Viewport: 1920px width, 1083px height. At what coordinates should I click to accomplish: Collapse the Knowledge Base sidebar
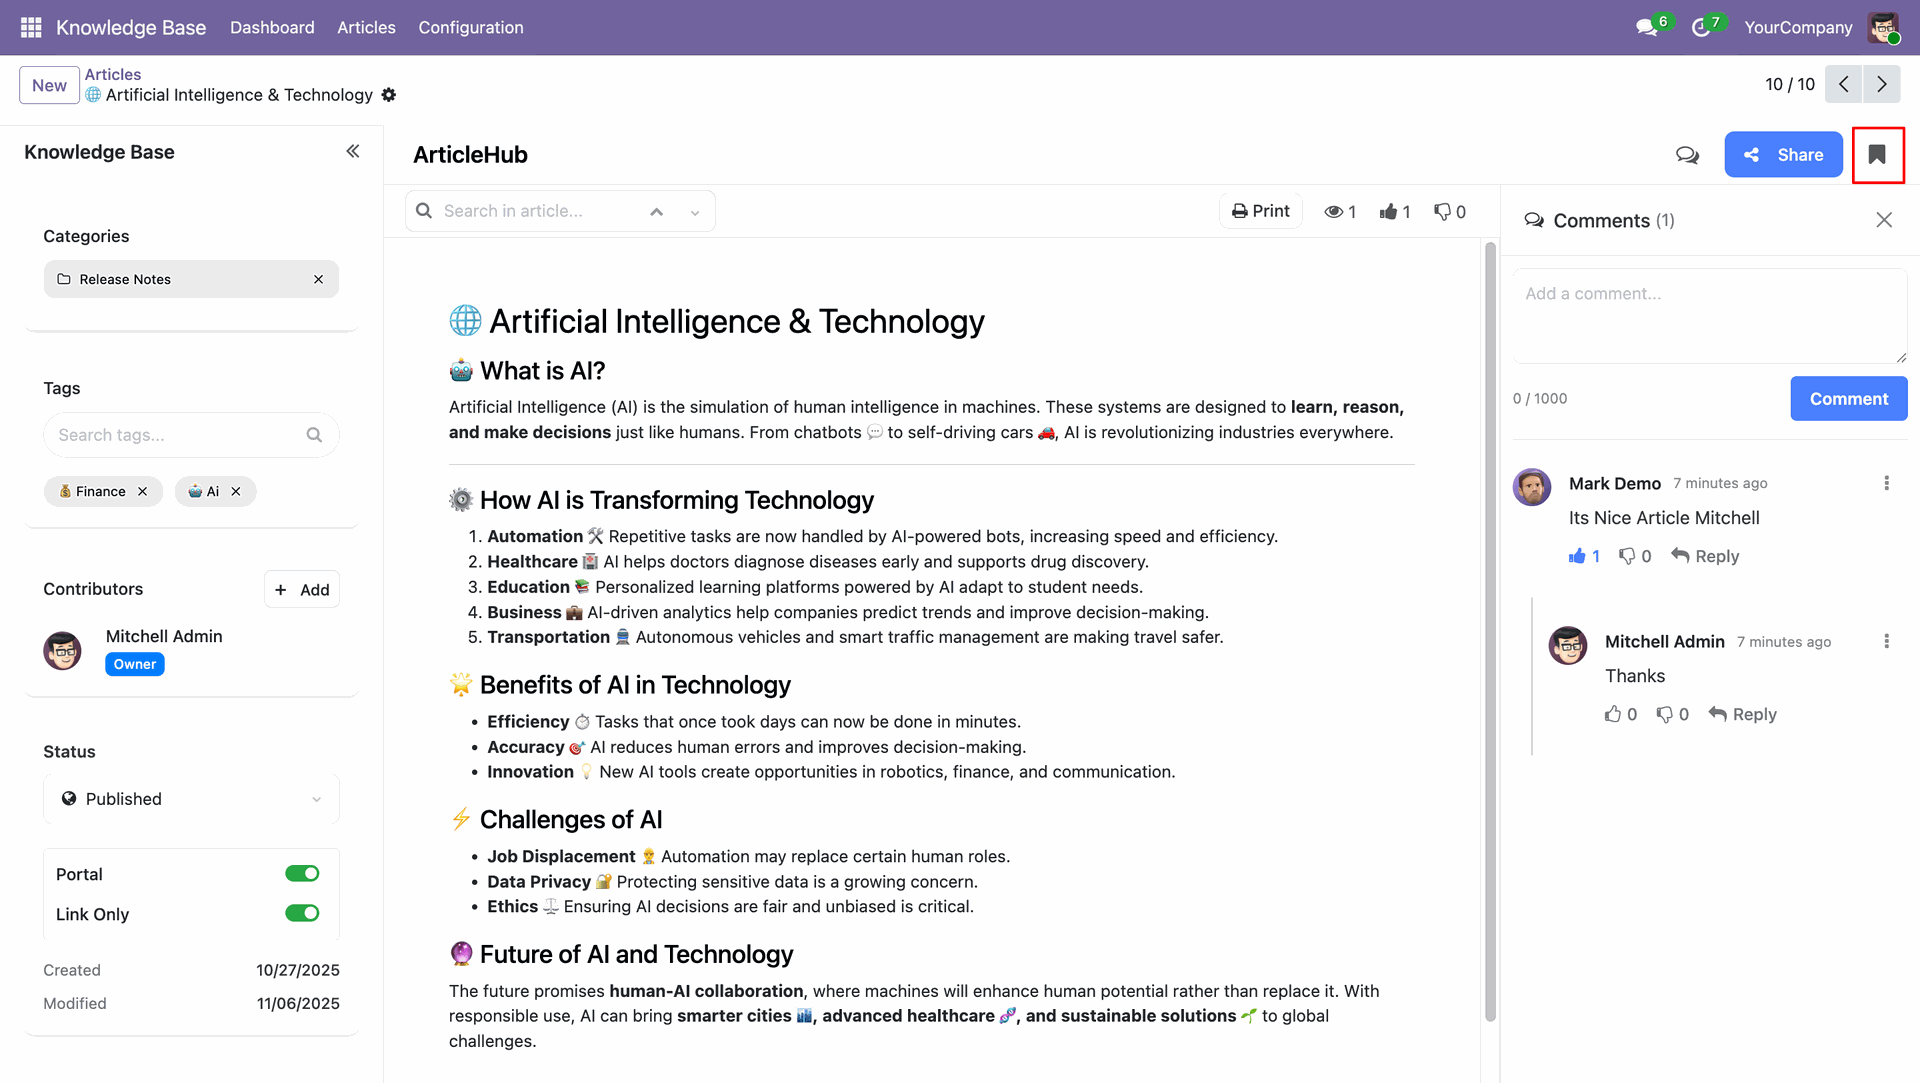coord(353,151)
